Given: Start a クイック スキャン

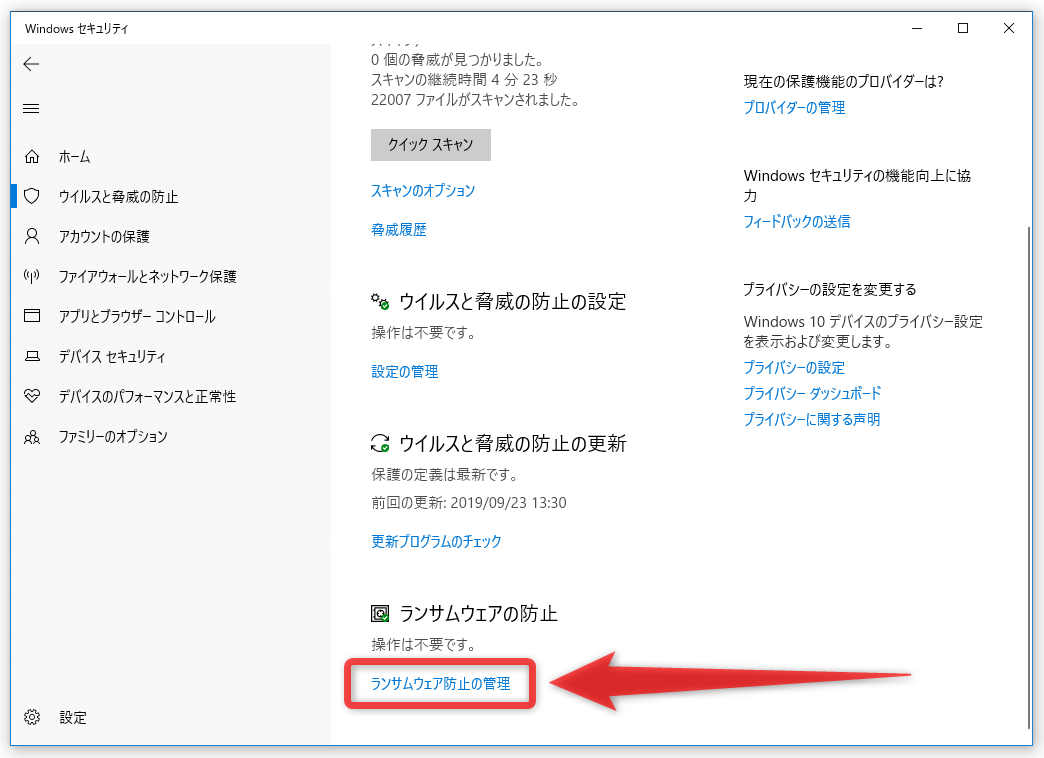Looking at the screenshot, I should 431,145.
